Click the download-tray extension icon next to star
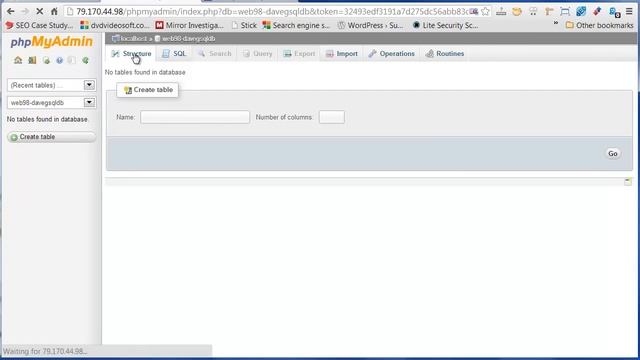The width and height of the screenshot is (640, 360). [x=501, y=12]
